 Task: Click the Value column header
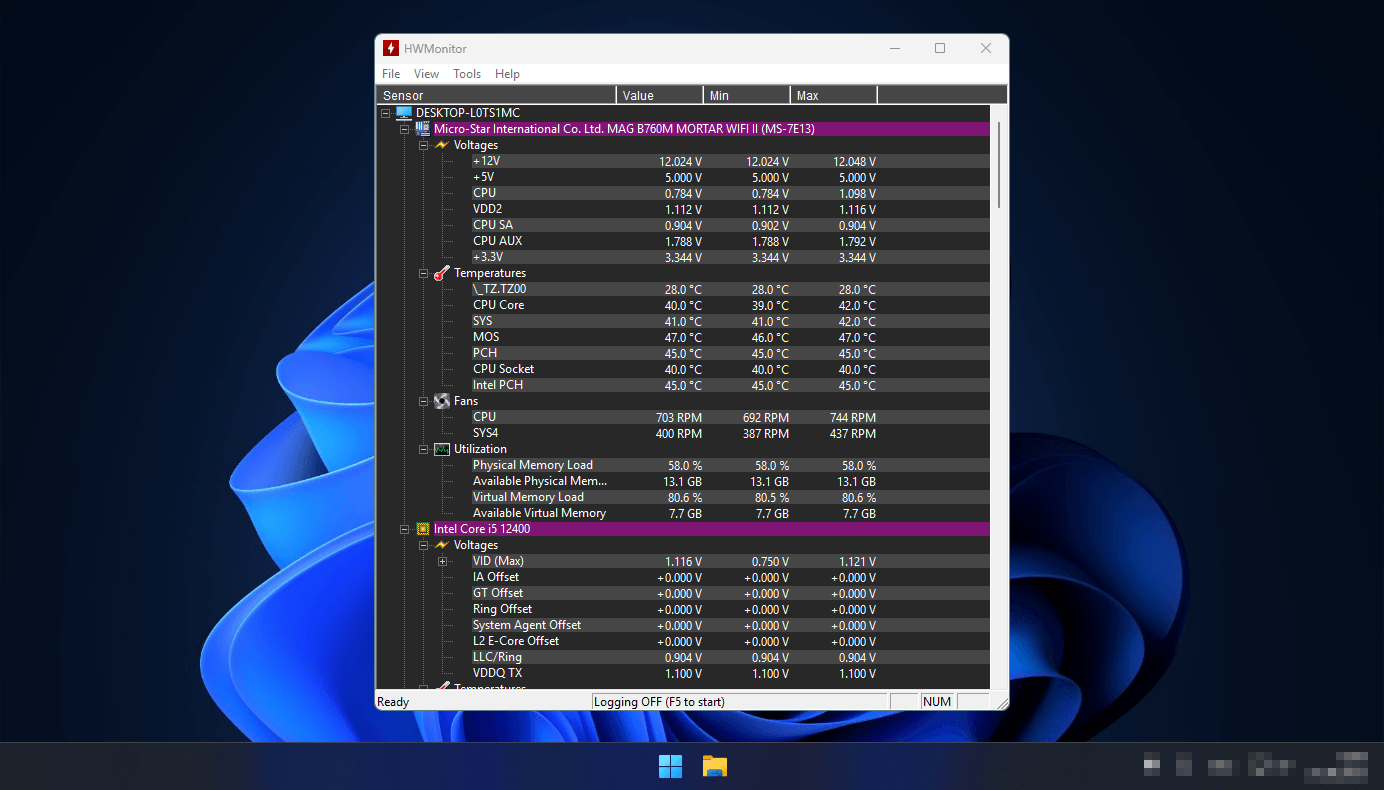(x=660, y=95)
